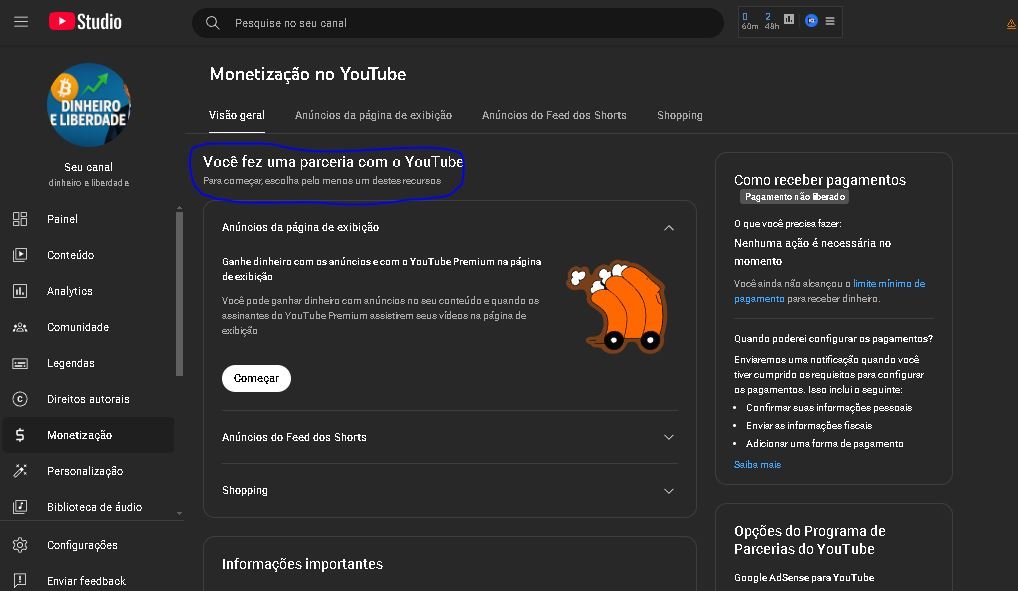Screen dimensions: 1018x591
Task: Click the 'Pagamento não liberado' badge
Action: pos(795,197)
